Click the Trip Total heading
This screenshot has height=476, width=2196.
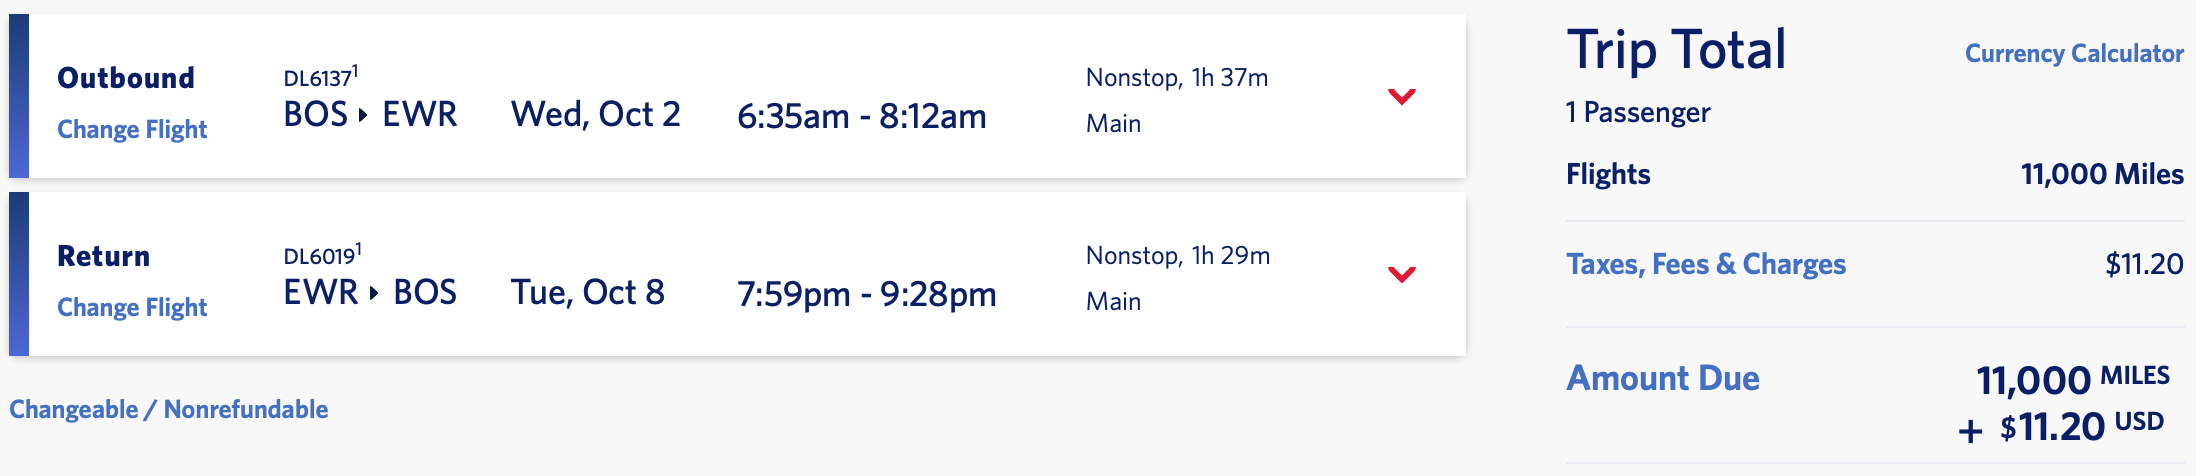[1676, 50]
